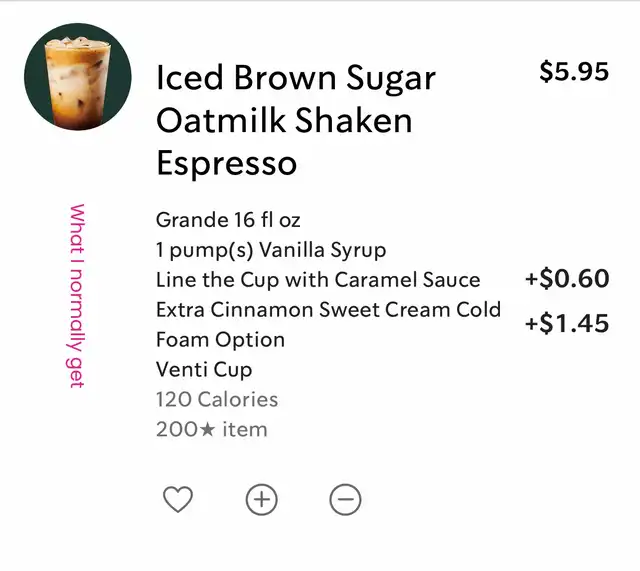The width and height of the screenshot is (640, 571).
Task: Click the pink "What I normally get" label
Action: tap(77, 296)
